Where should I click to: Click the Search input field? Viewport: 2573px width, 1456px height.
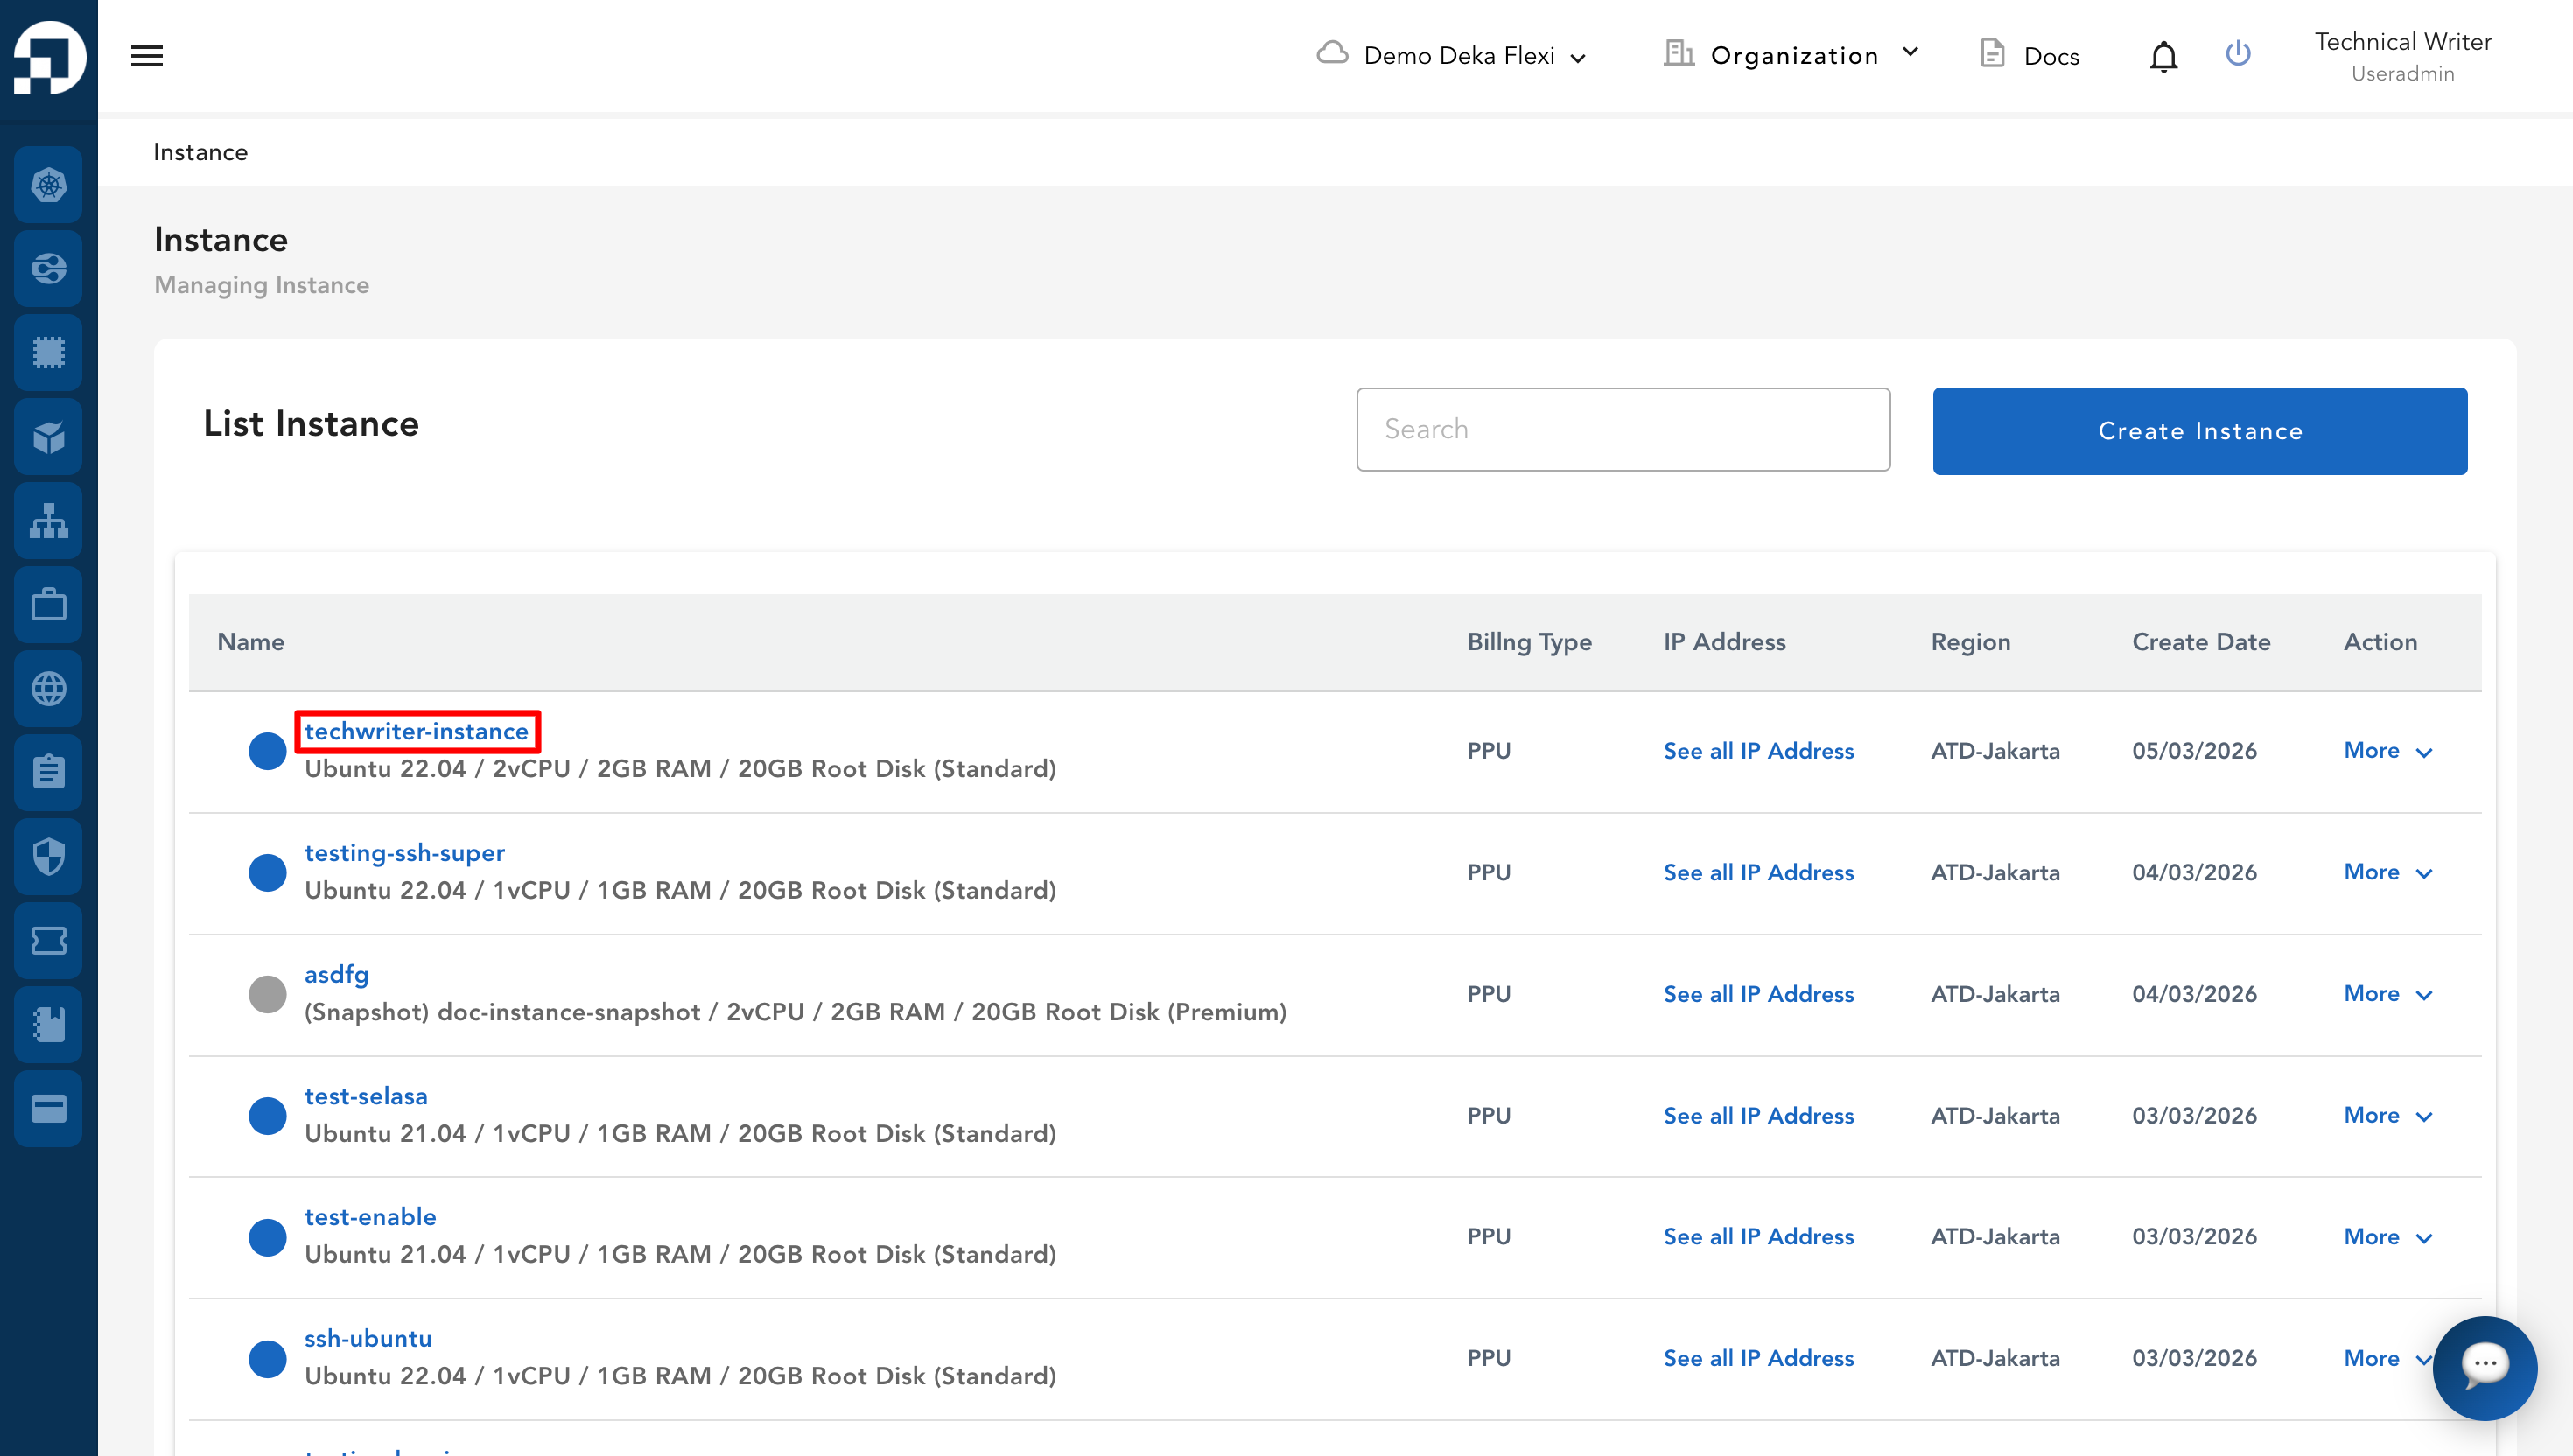(x=1622, y=429)
